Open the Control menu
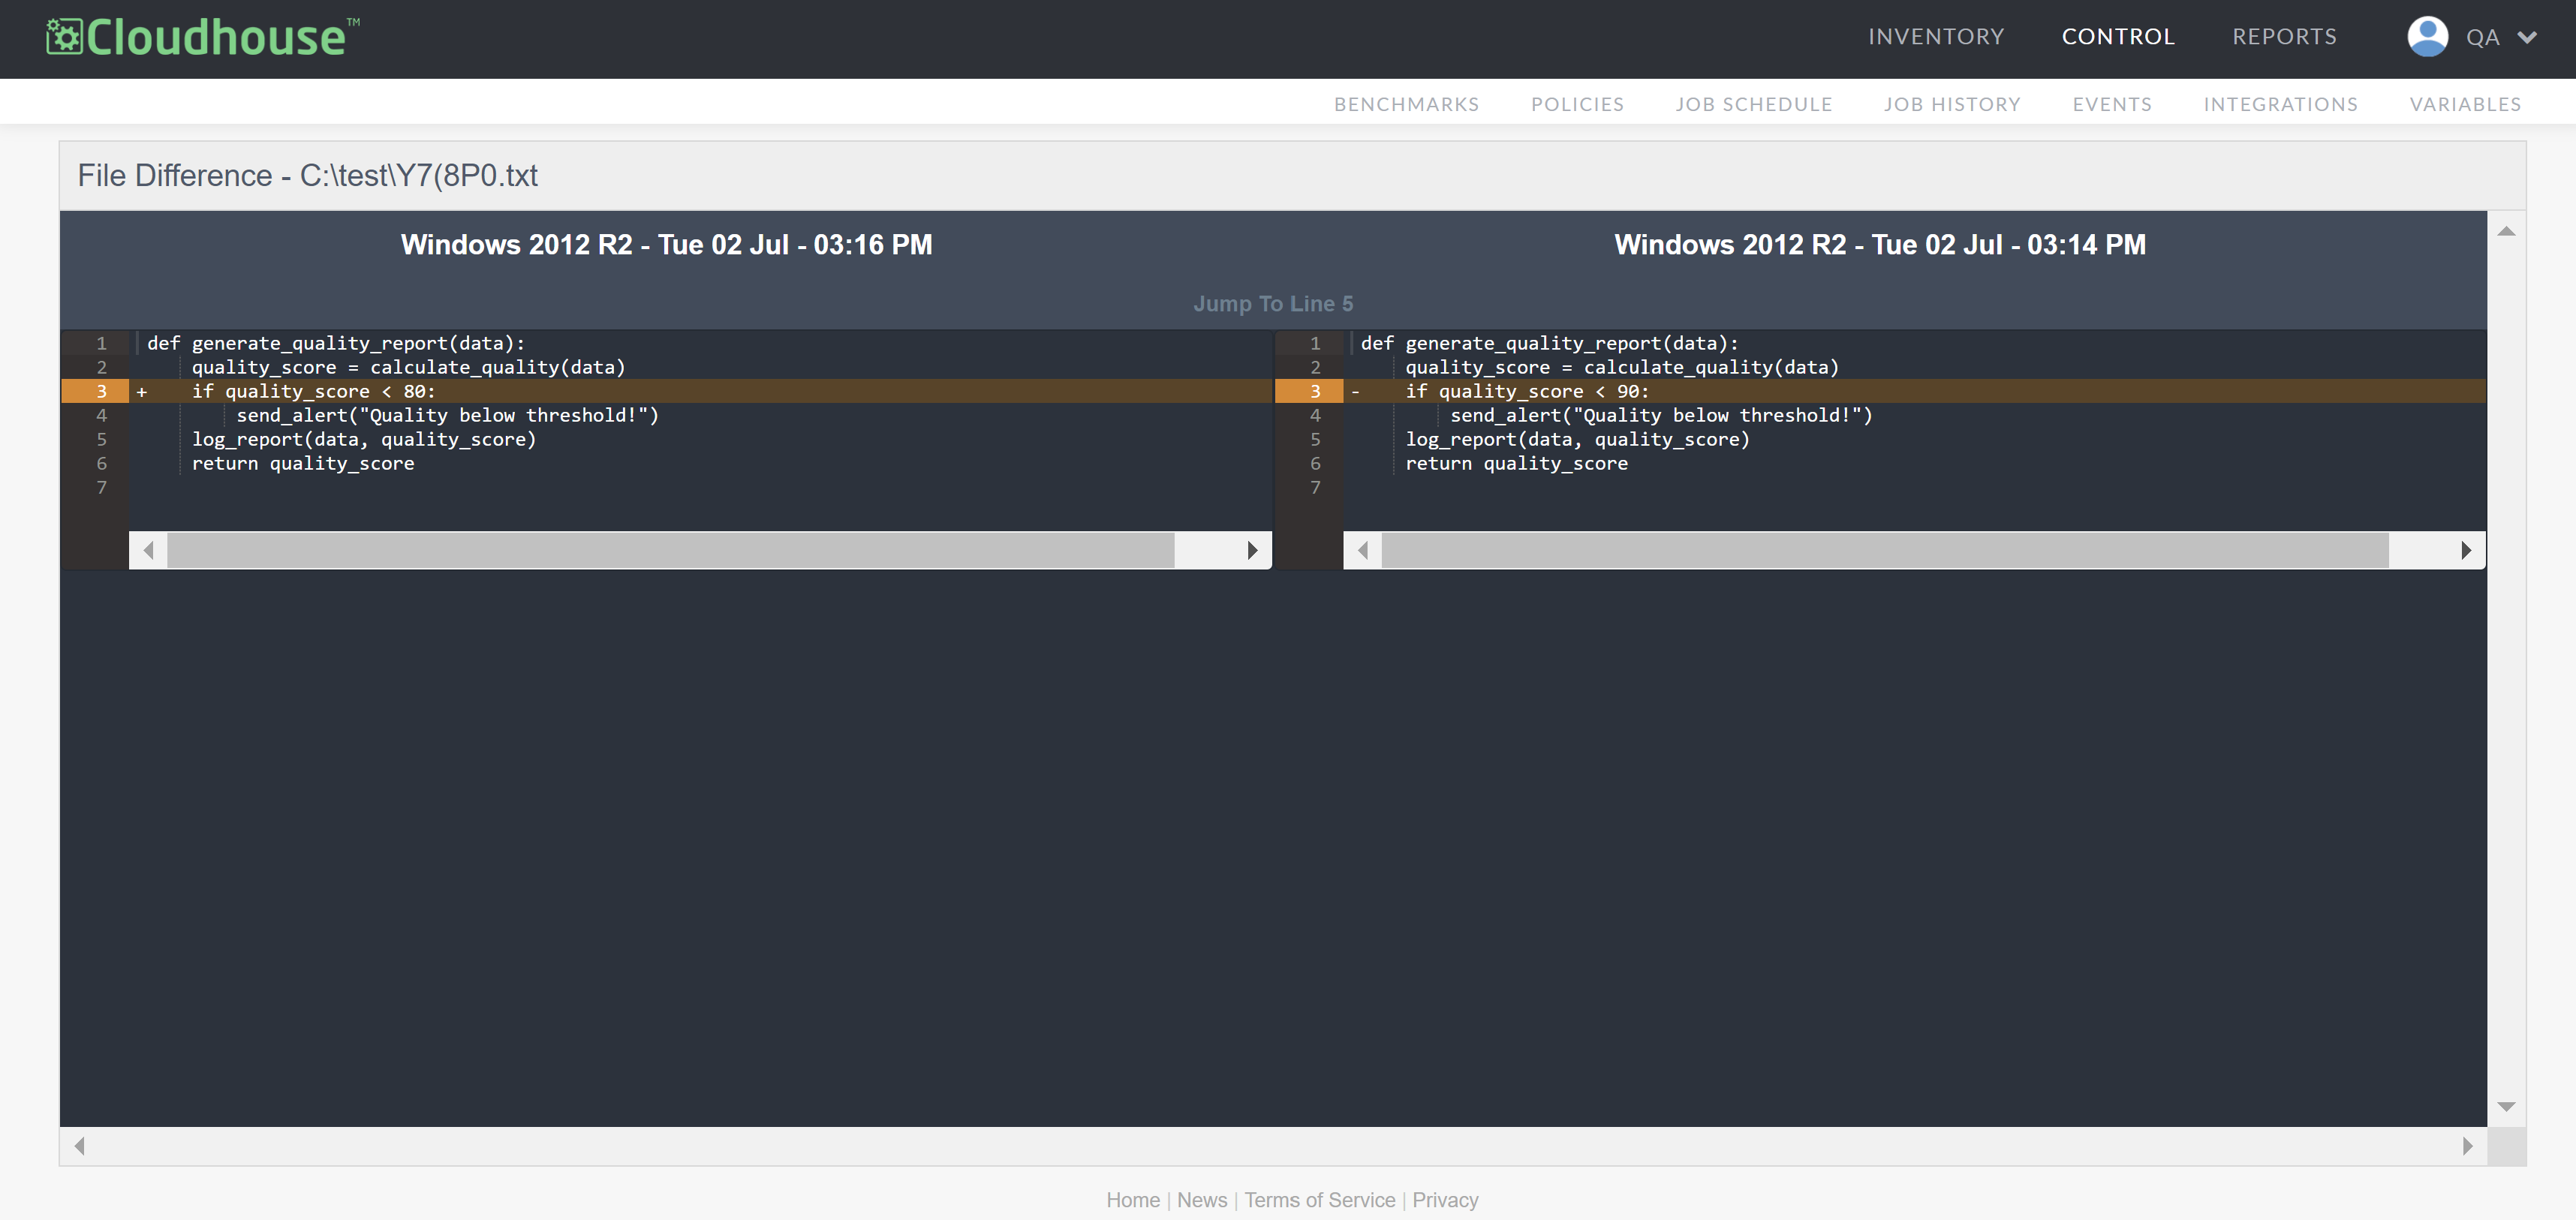 pyautogui.click(x=2118, y=37)
